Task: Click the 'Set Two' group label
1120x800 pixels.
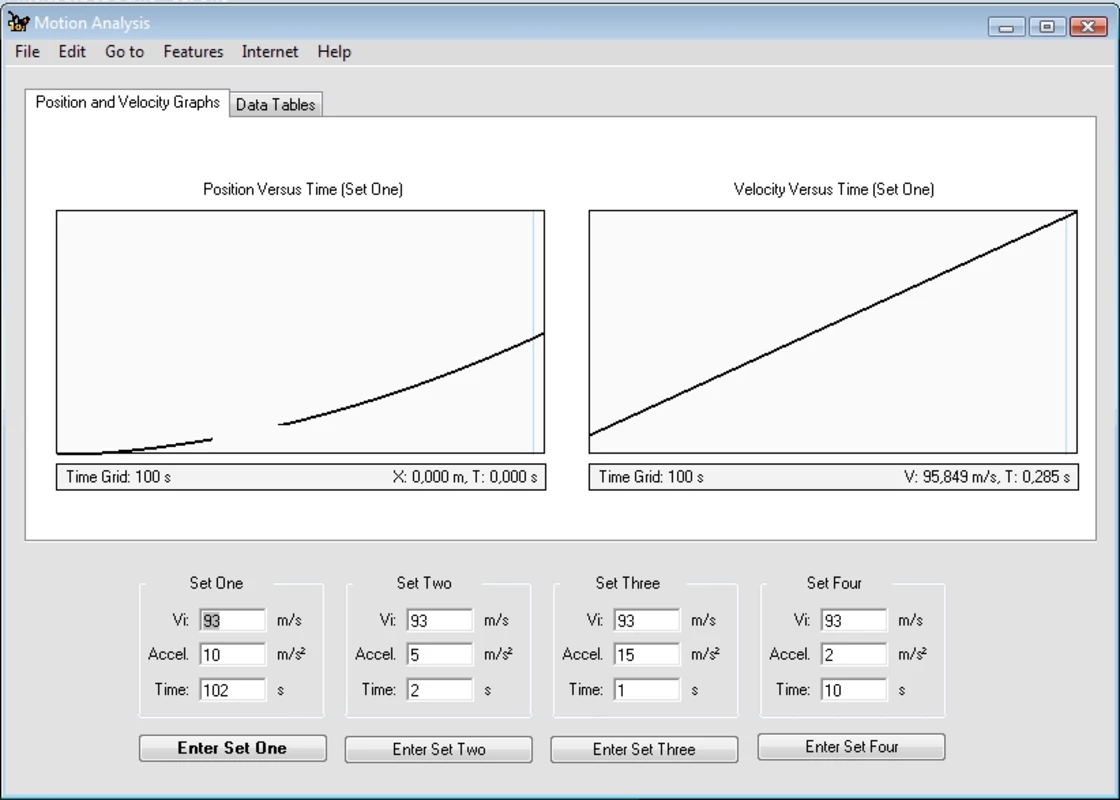Action: click(x=424, y=583)
